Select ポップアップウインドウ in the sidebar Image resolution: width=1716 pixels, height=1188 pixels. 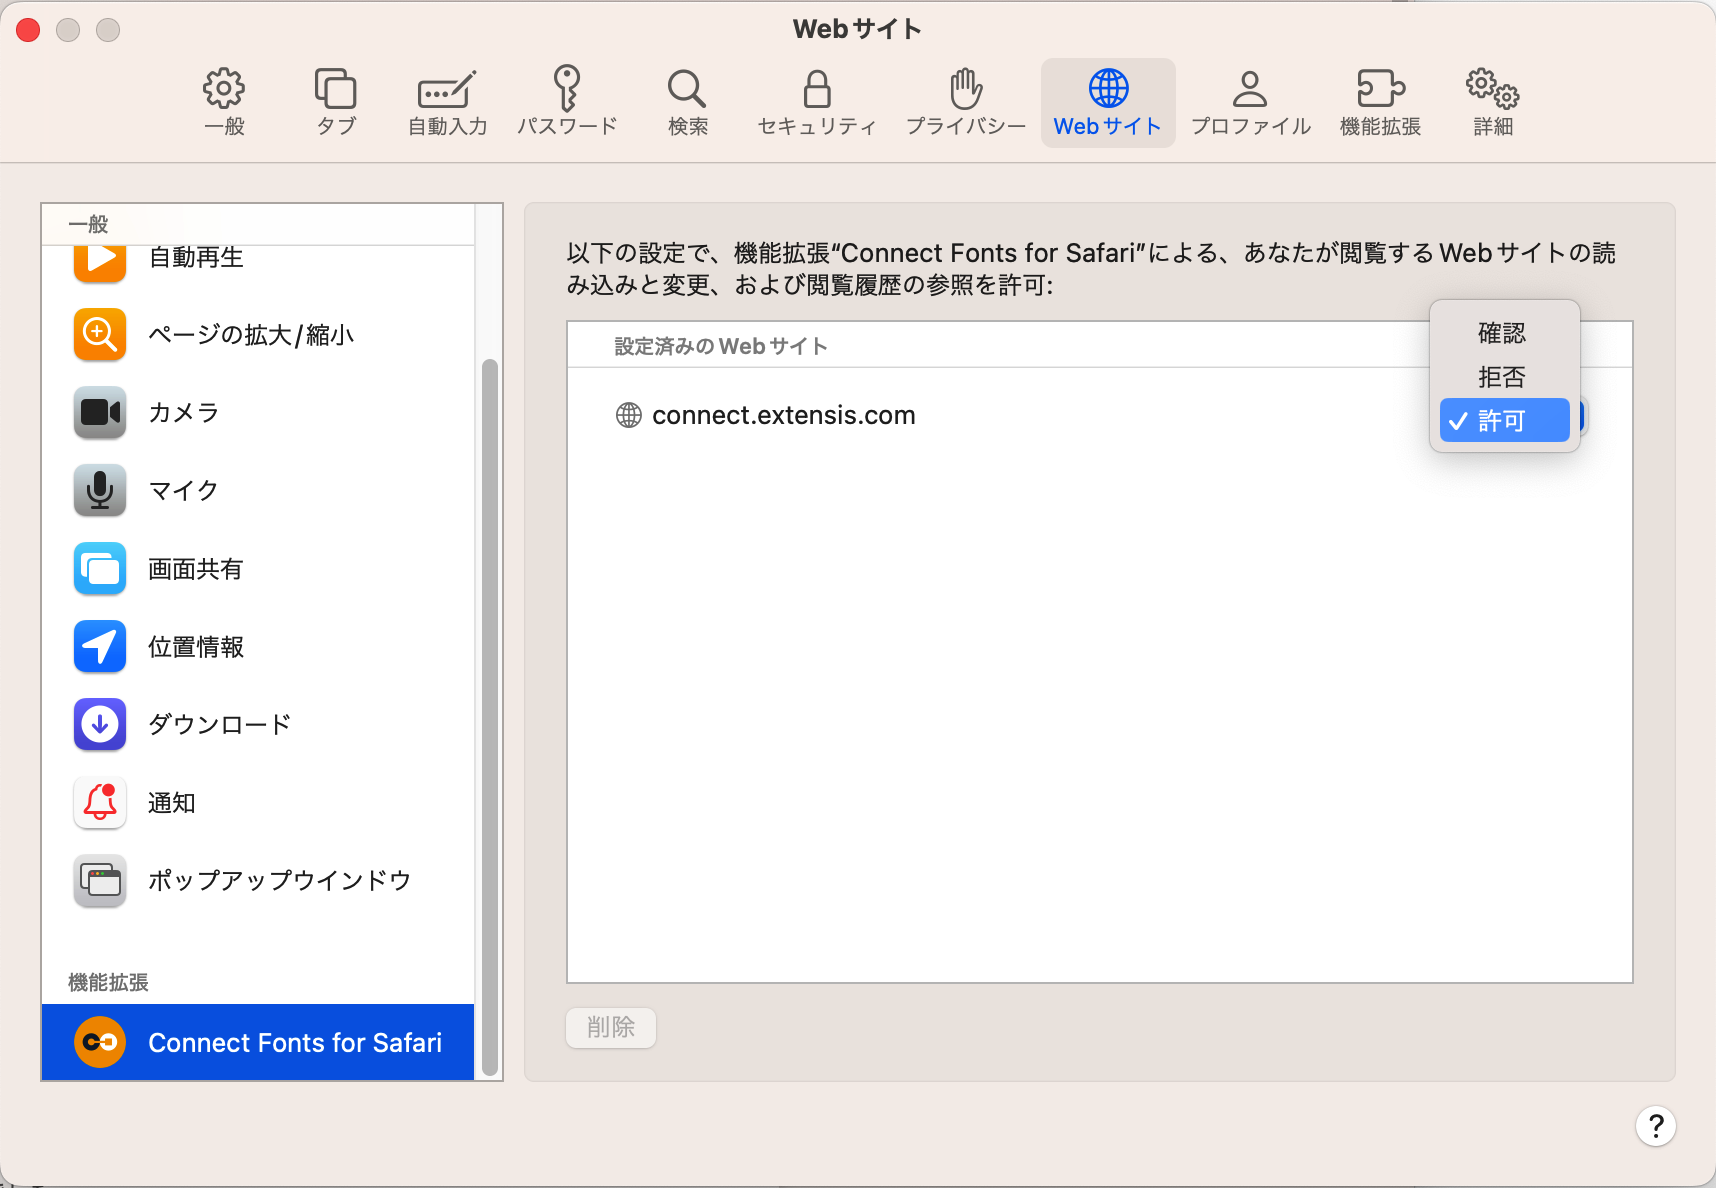pos(258,880)
